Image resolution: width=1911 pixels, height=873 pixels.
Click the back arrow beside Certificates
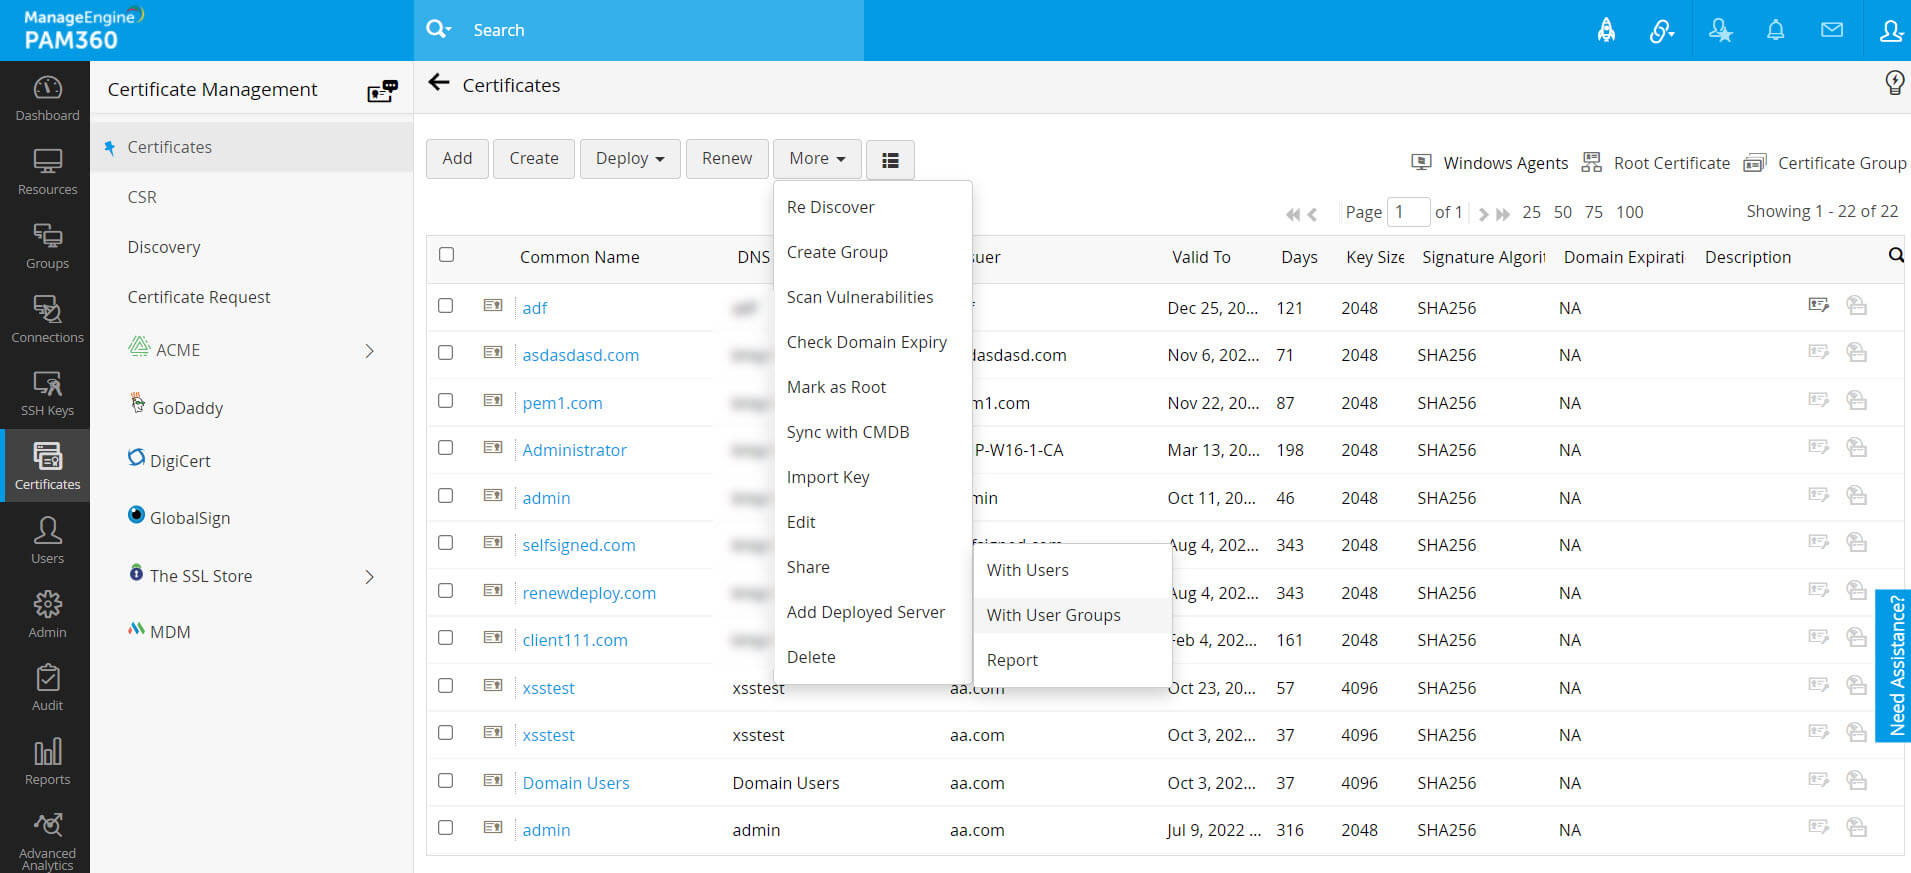438,83
